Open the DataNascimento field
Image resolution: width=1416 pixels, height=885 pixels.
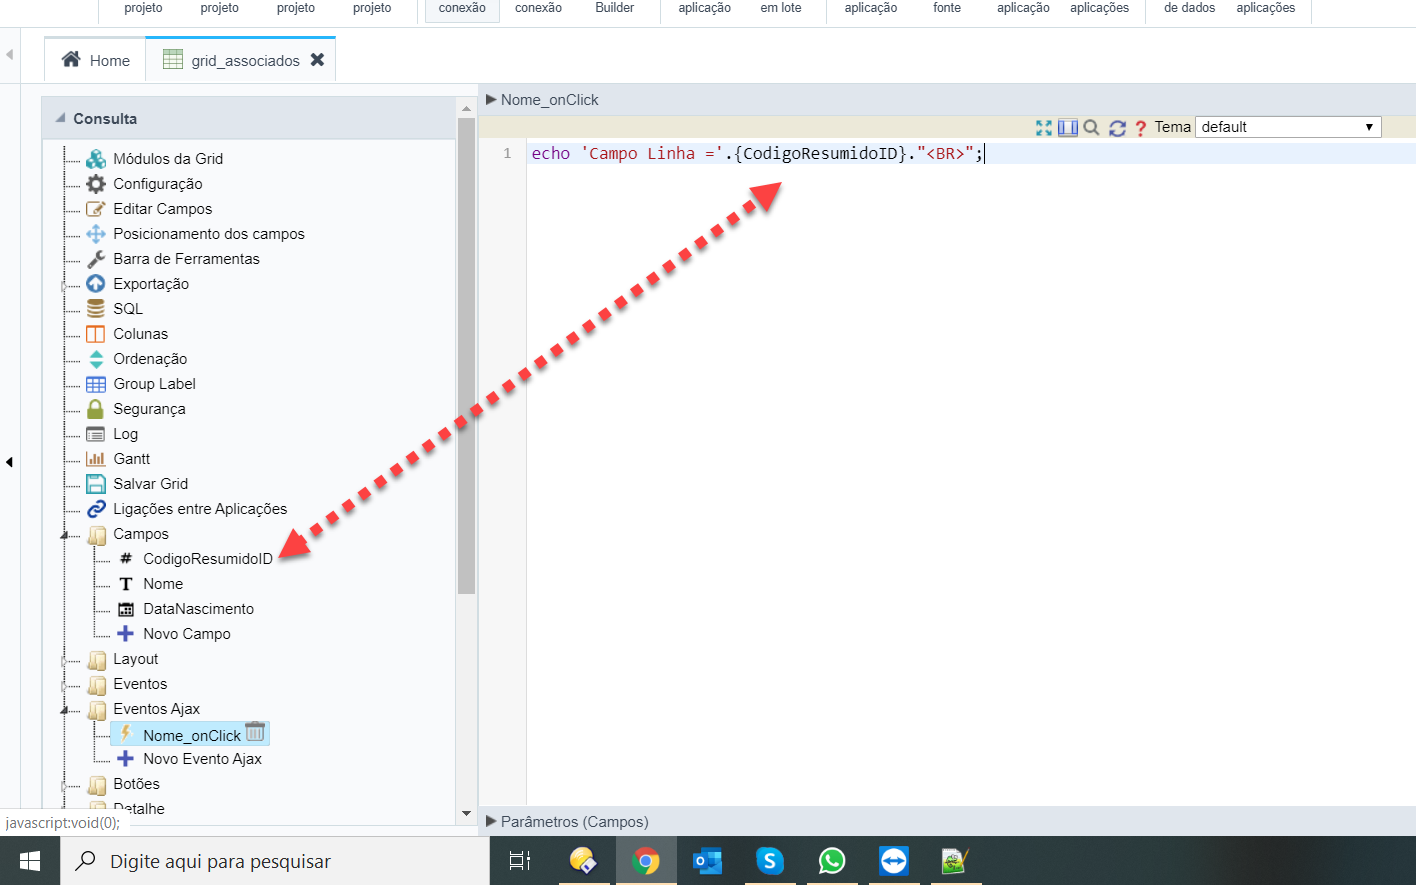click(198, 609)
